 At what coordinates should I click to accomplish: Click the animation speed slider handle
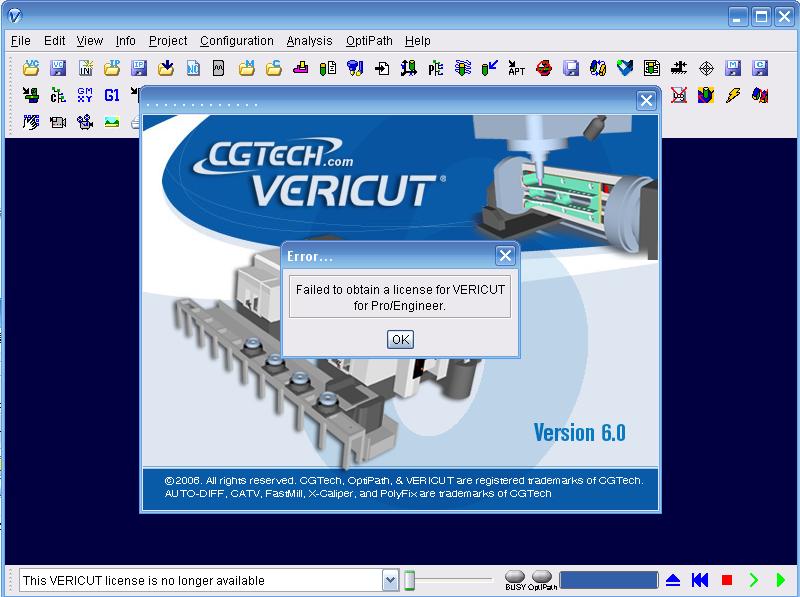[x=409, y=580]
